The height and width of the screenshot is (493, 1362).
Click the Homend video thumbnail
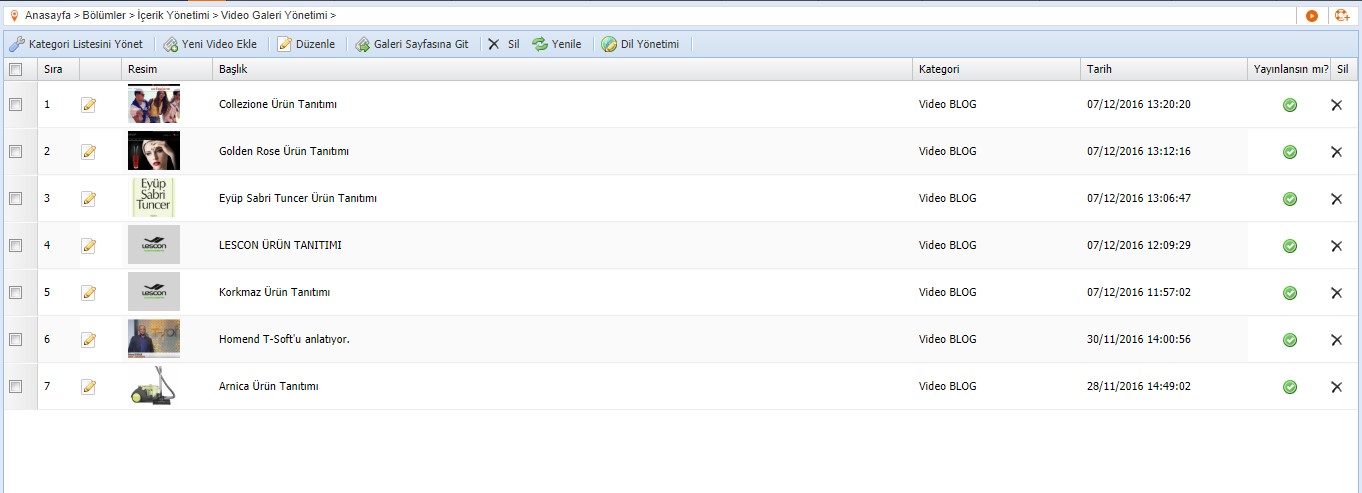154,339
